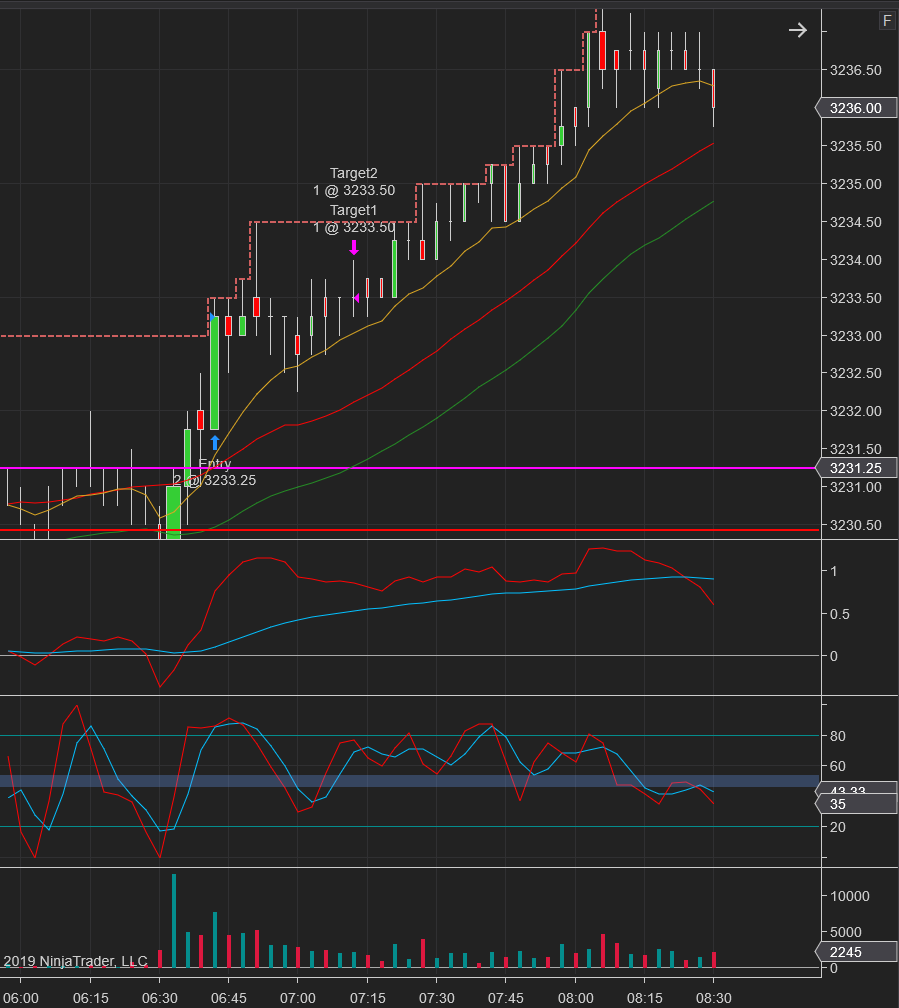Click the 3232.50 price axis label
Screen dimensions: 899x1008
click(856, 373)
